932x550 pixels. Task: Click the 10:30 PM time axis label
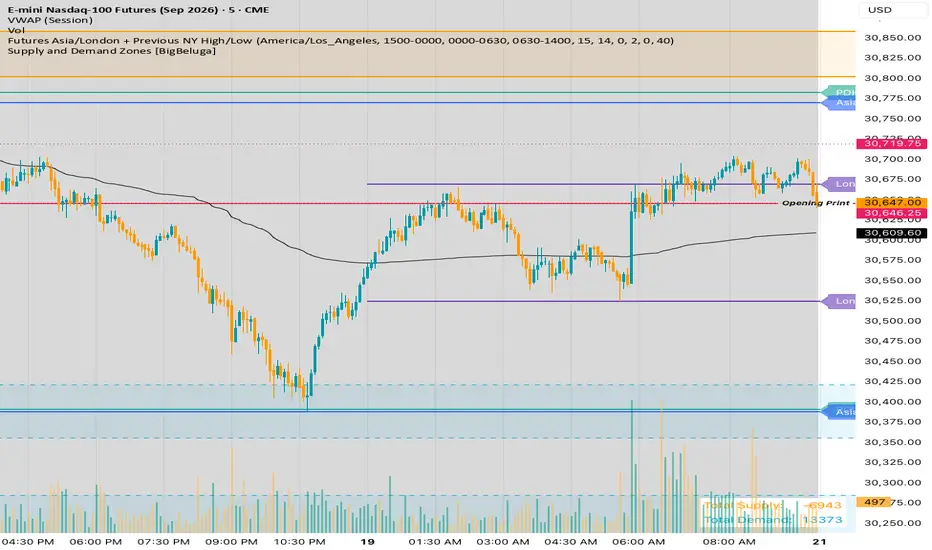(299, 542)
